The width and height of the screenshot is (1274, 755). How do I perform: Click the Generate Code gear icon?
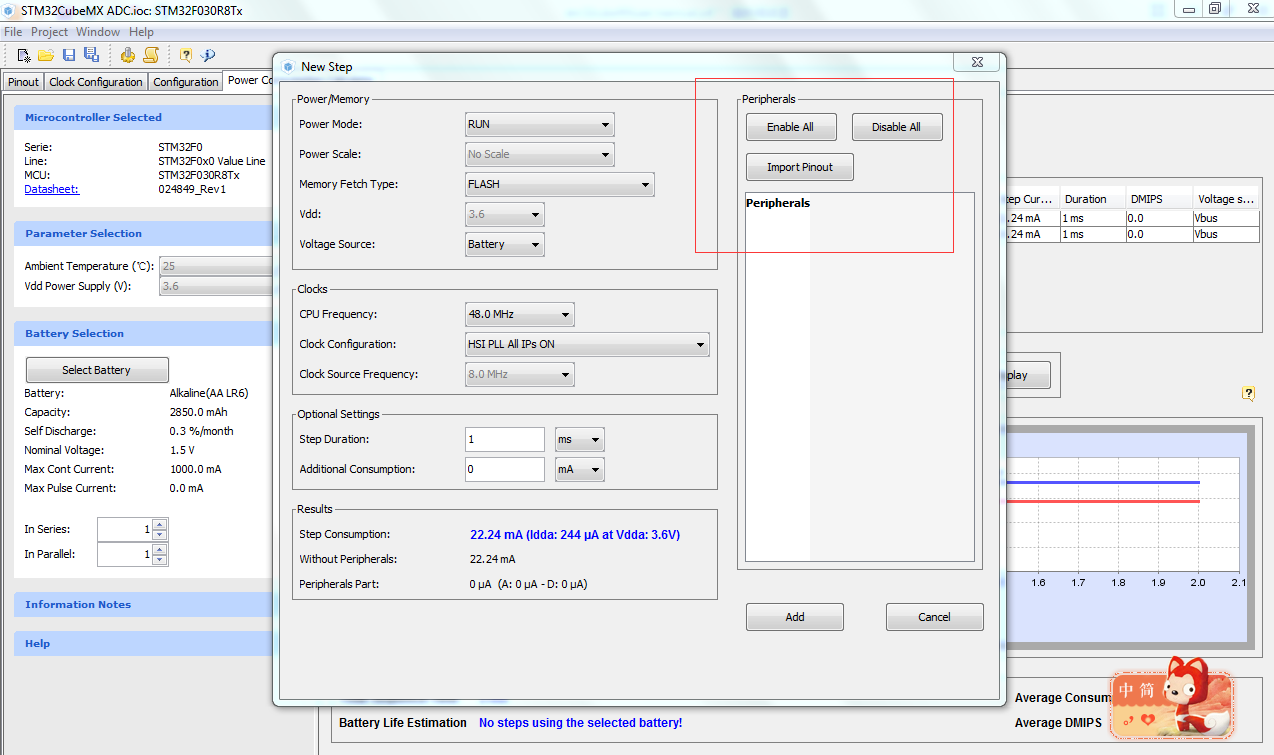coord(128,55)
